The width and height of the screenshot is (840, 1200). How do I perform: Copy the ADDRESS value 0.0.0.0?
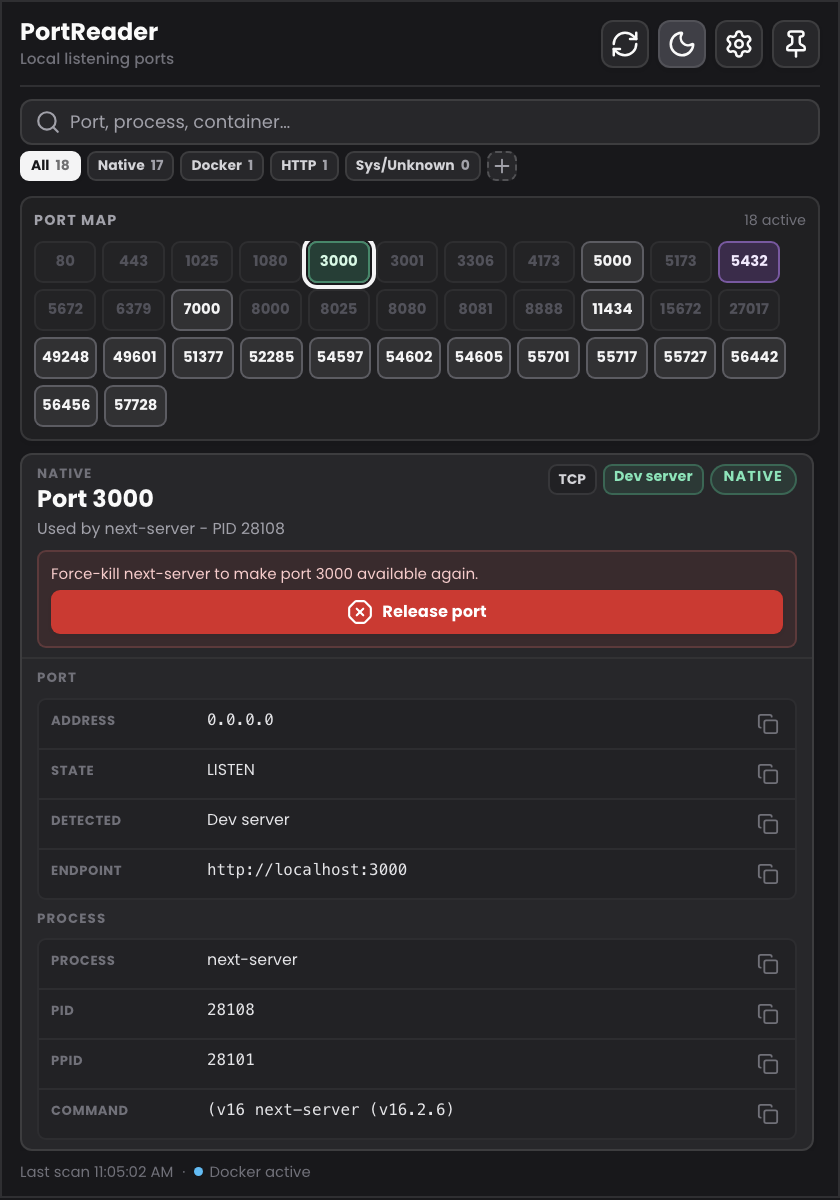(x=768, y=724)
